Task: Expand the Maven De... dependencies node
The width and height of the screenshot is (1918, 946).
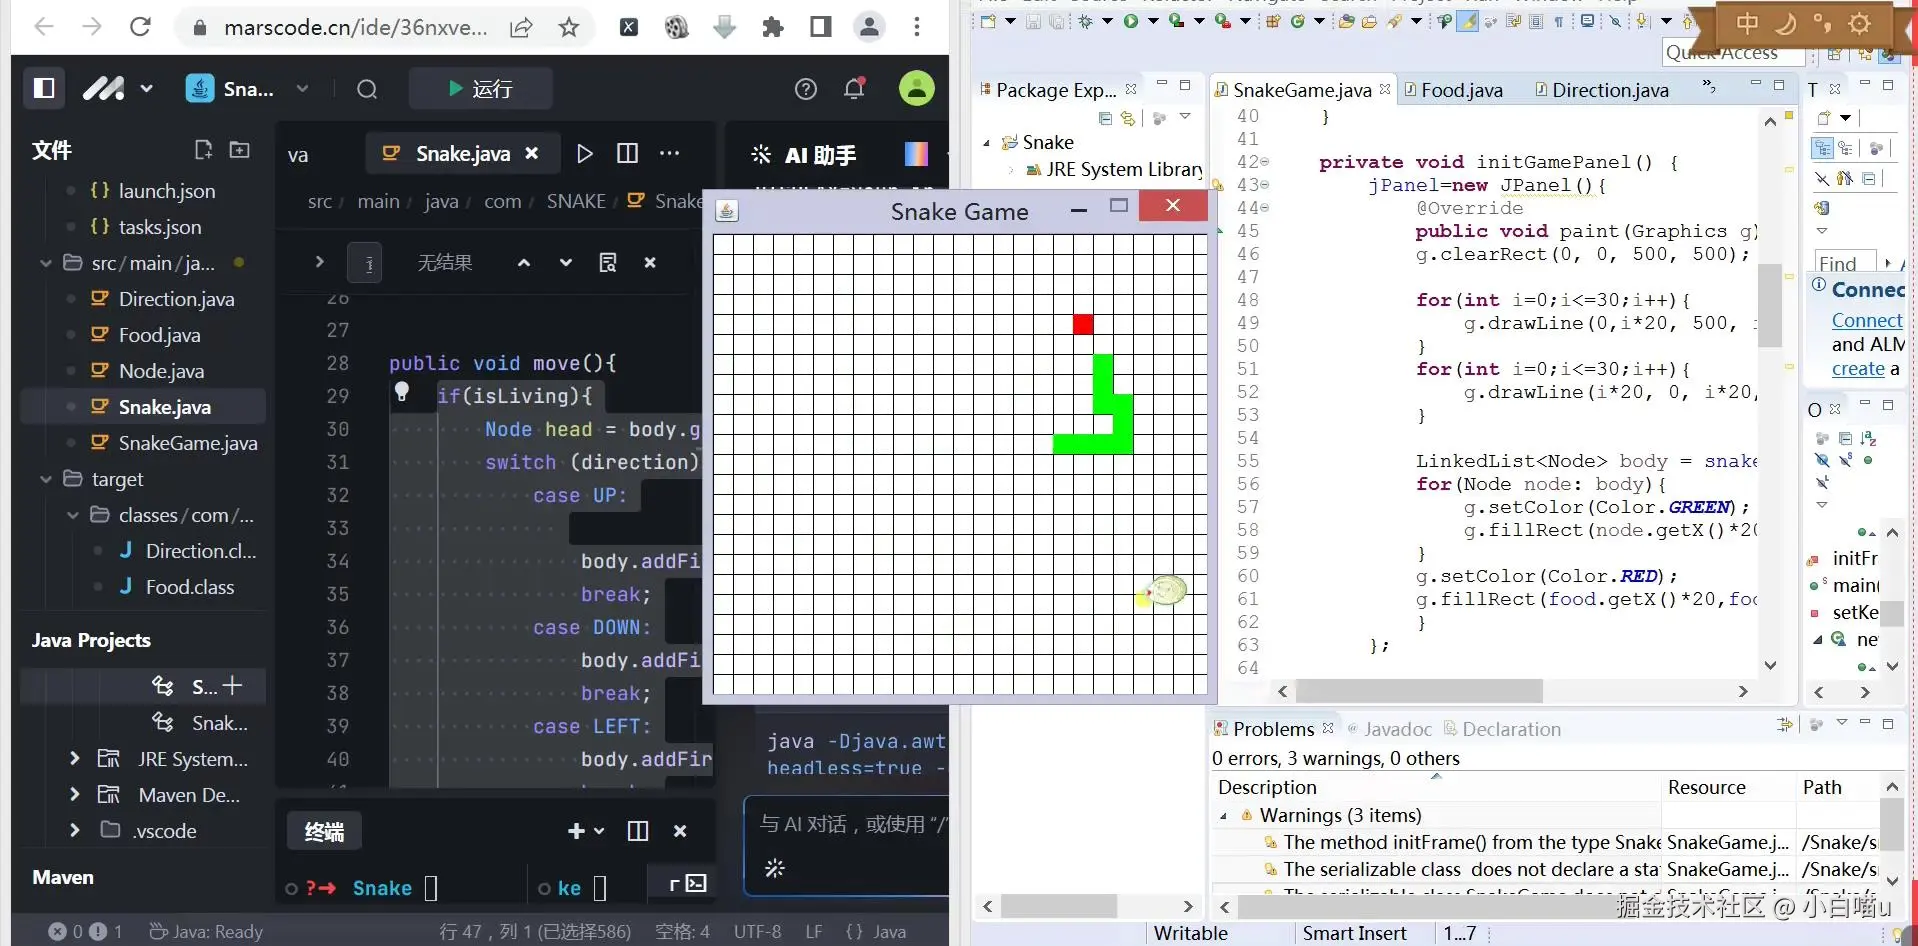Action: [x=74, y=795]
